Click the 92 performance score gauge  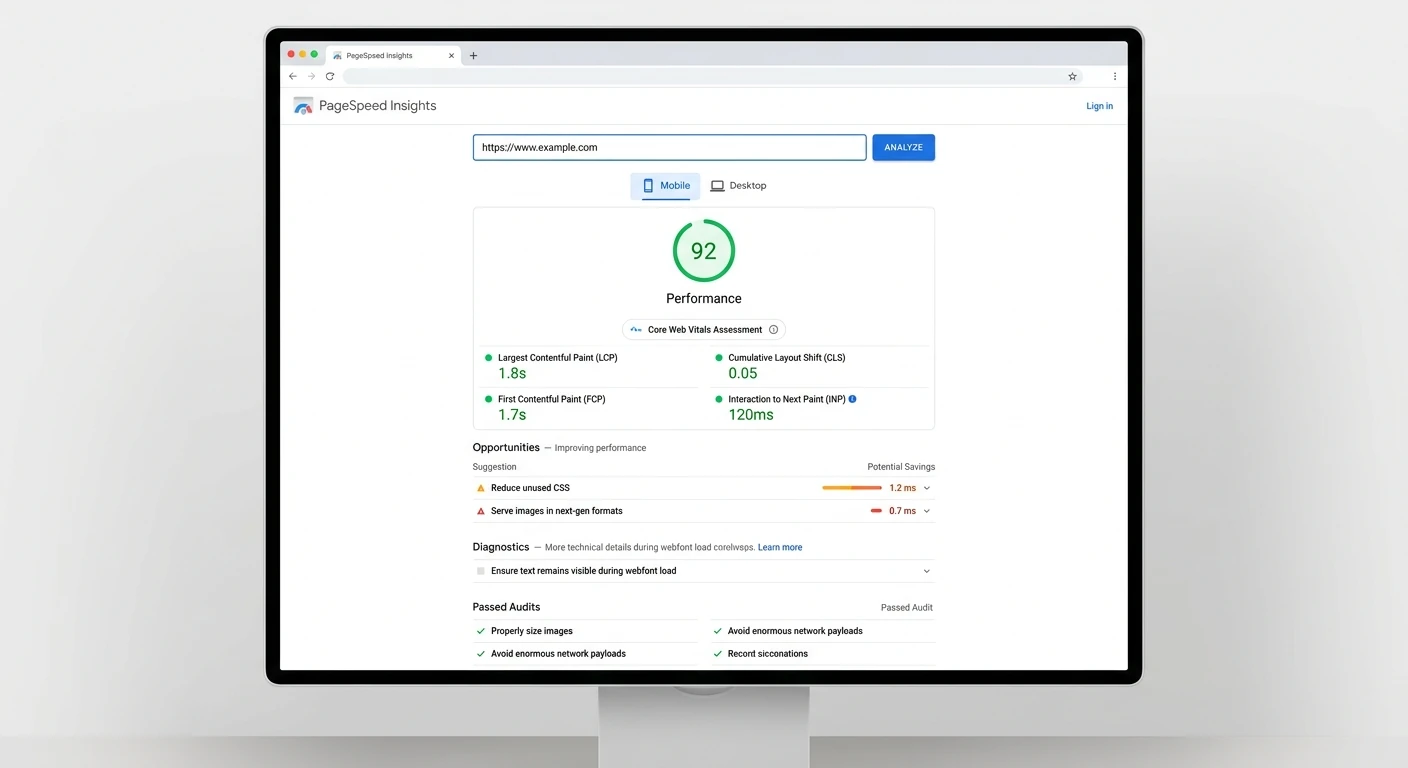704,251
